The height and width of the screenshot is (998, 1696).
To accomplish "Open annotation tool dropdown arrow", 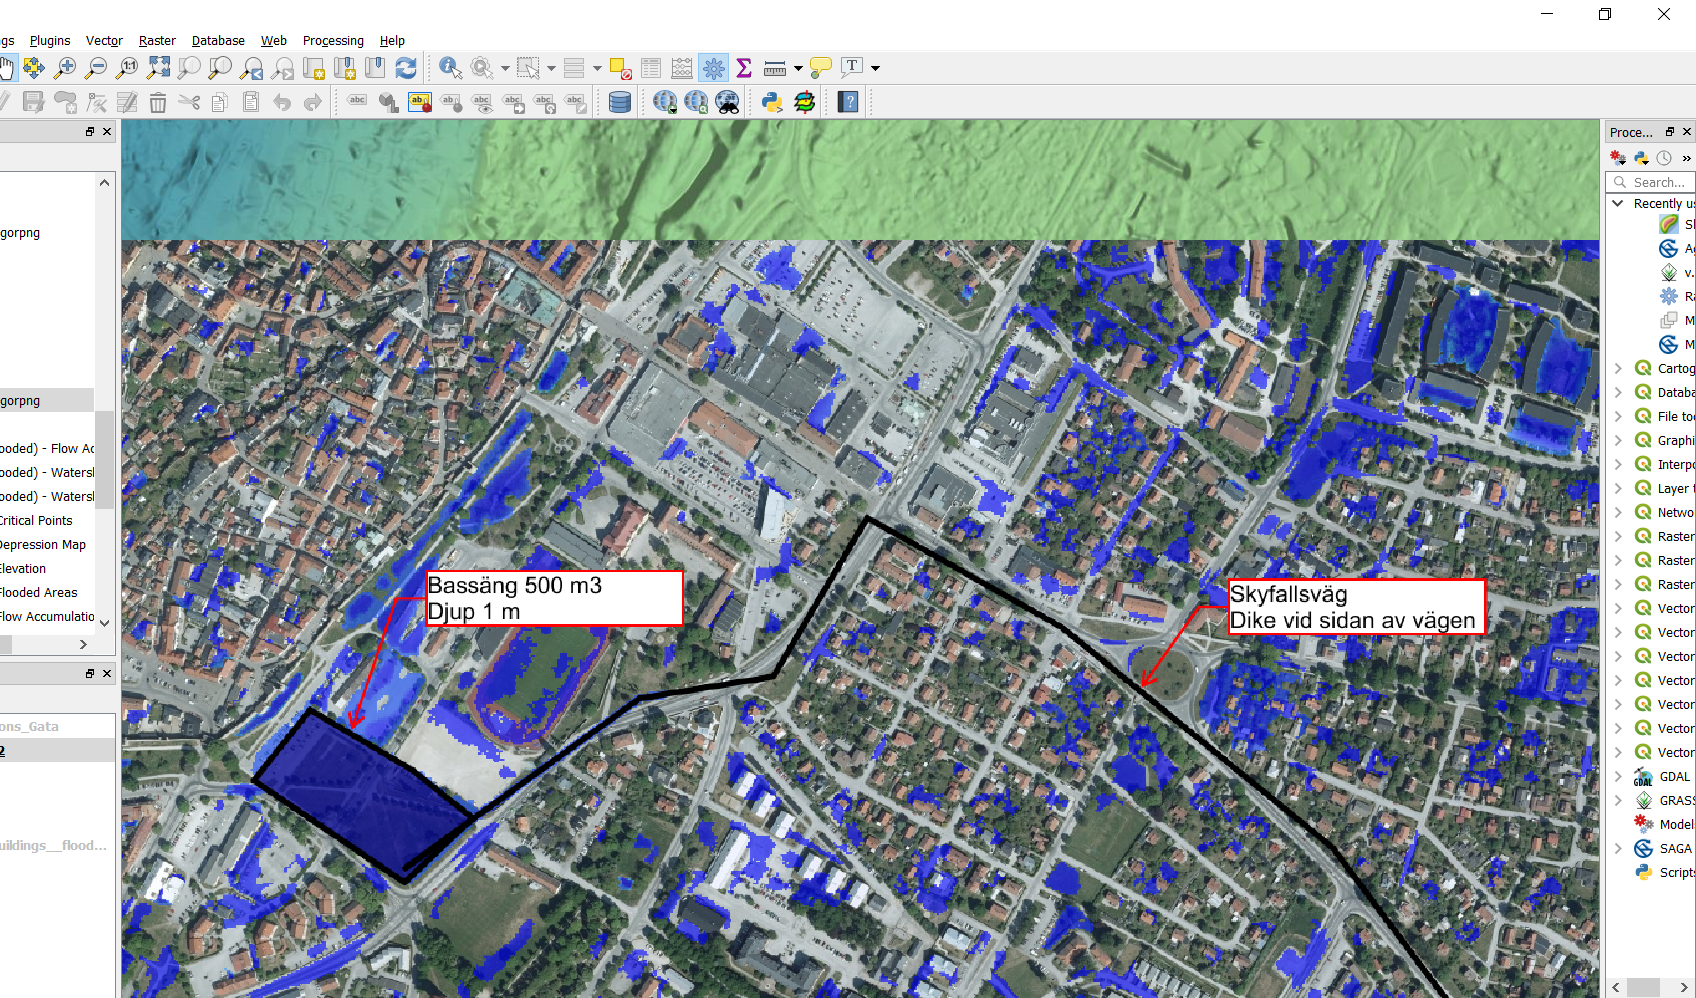I will 875,68.
